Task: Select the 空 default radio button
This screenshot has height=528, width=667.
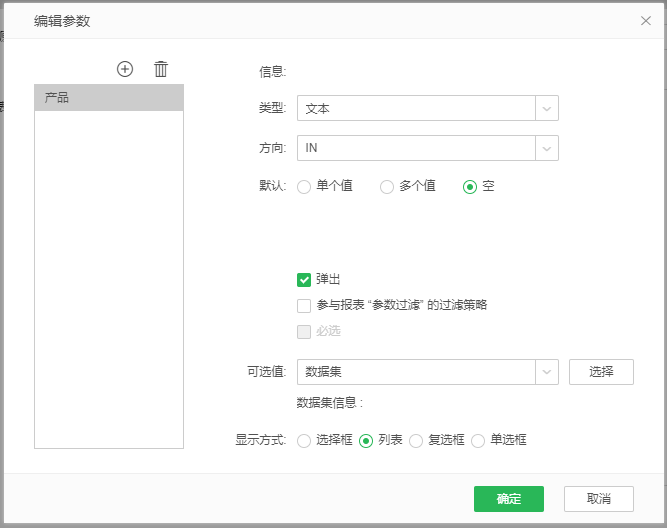Action: click(470, 187)
